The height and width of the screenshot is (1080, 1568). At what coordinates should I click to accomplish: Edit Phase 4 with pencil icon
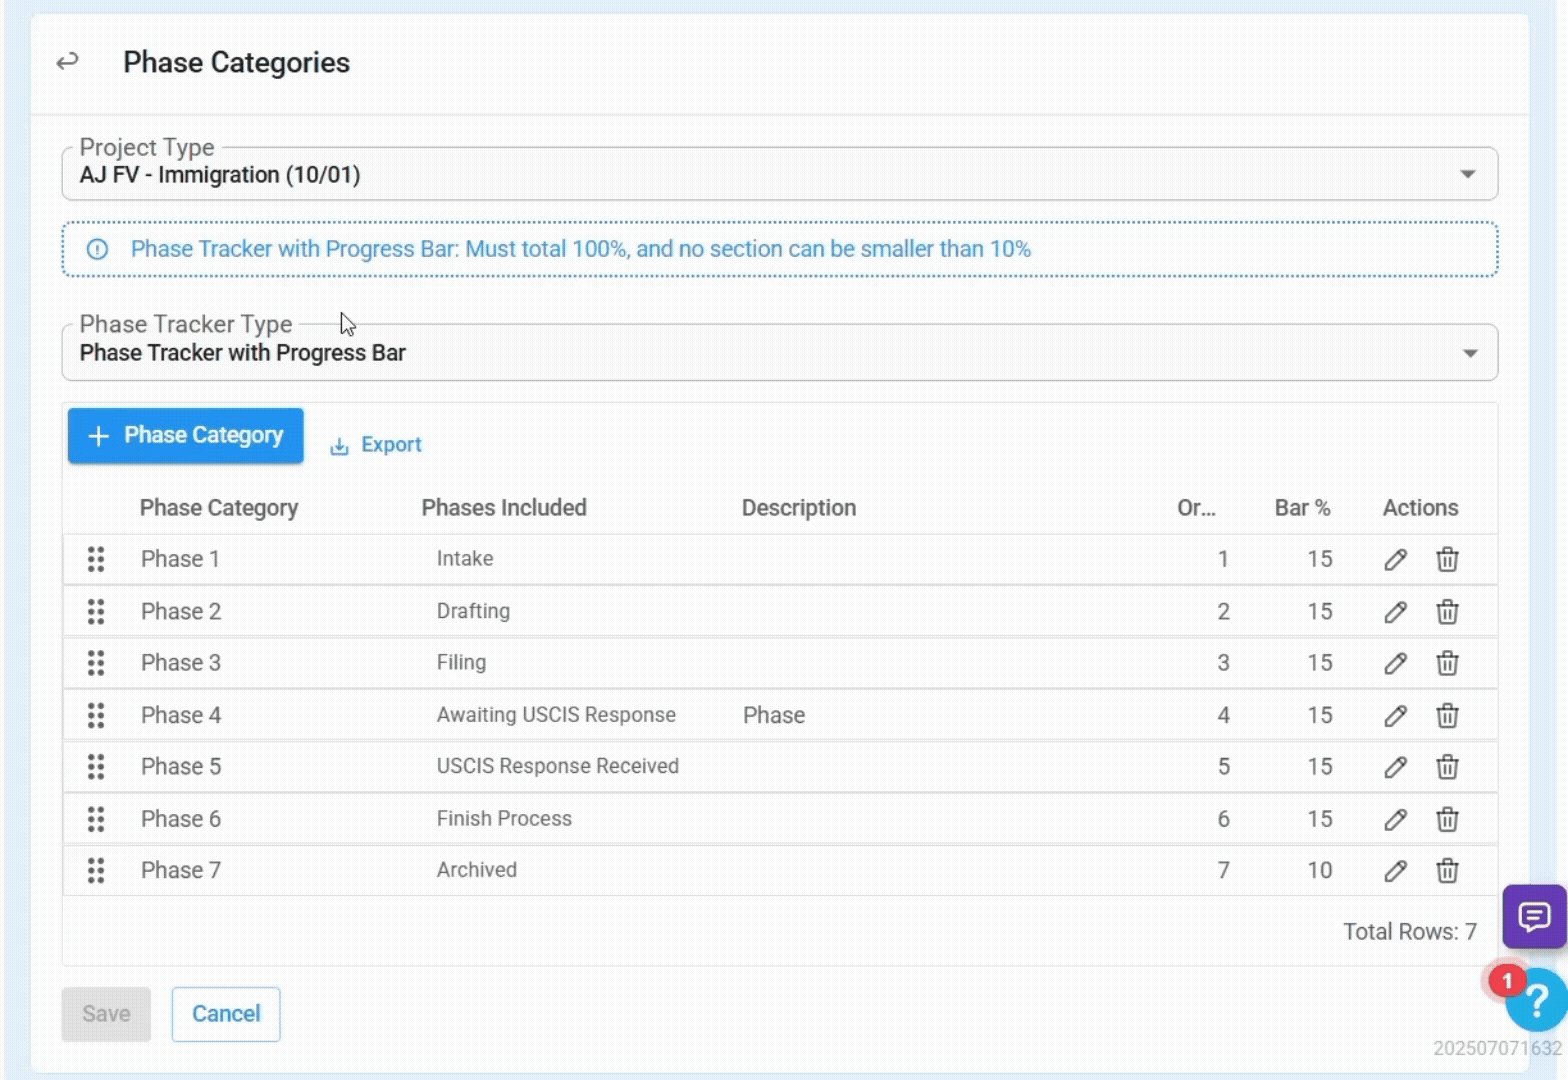(1396, 715)
